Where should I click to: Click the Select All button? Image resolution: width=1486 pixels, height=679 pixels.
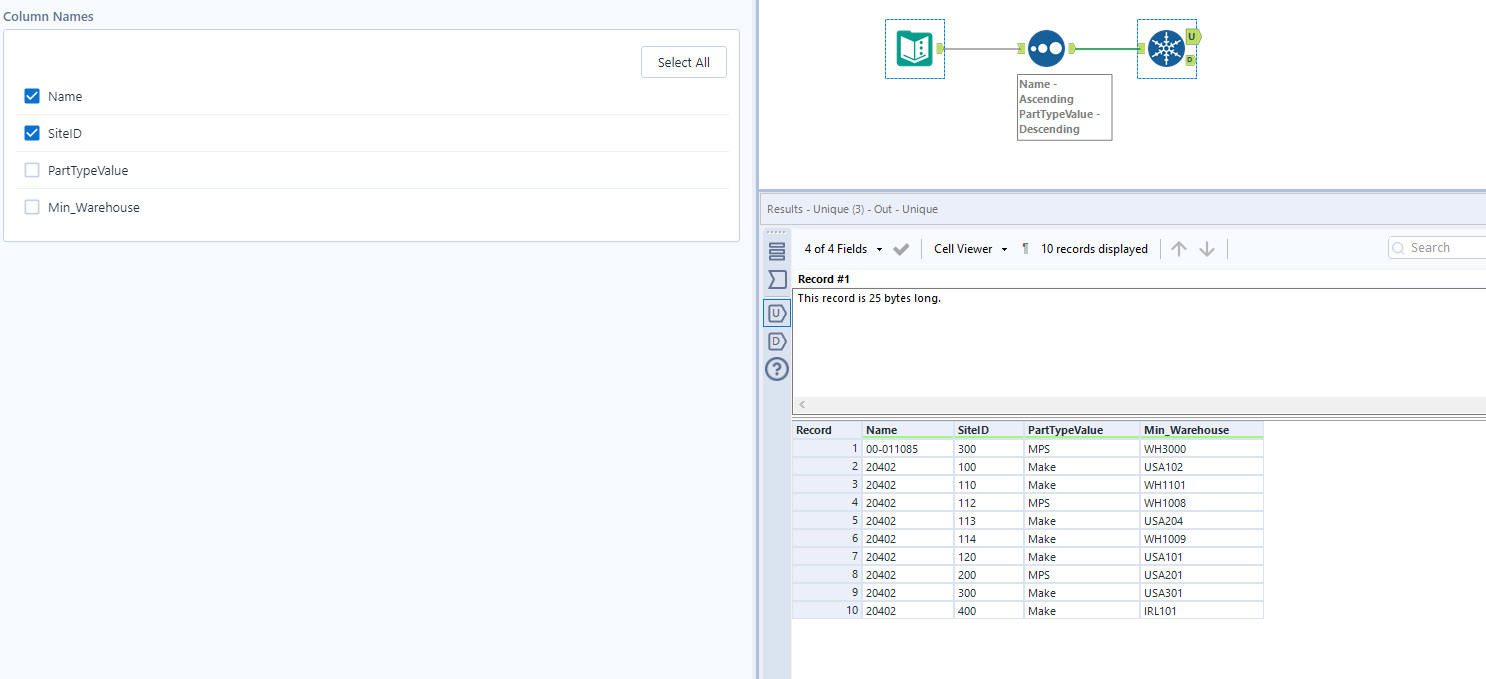click(683, 61)
